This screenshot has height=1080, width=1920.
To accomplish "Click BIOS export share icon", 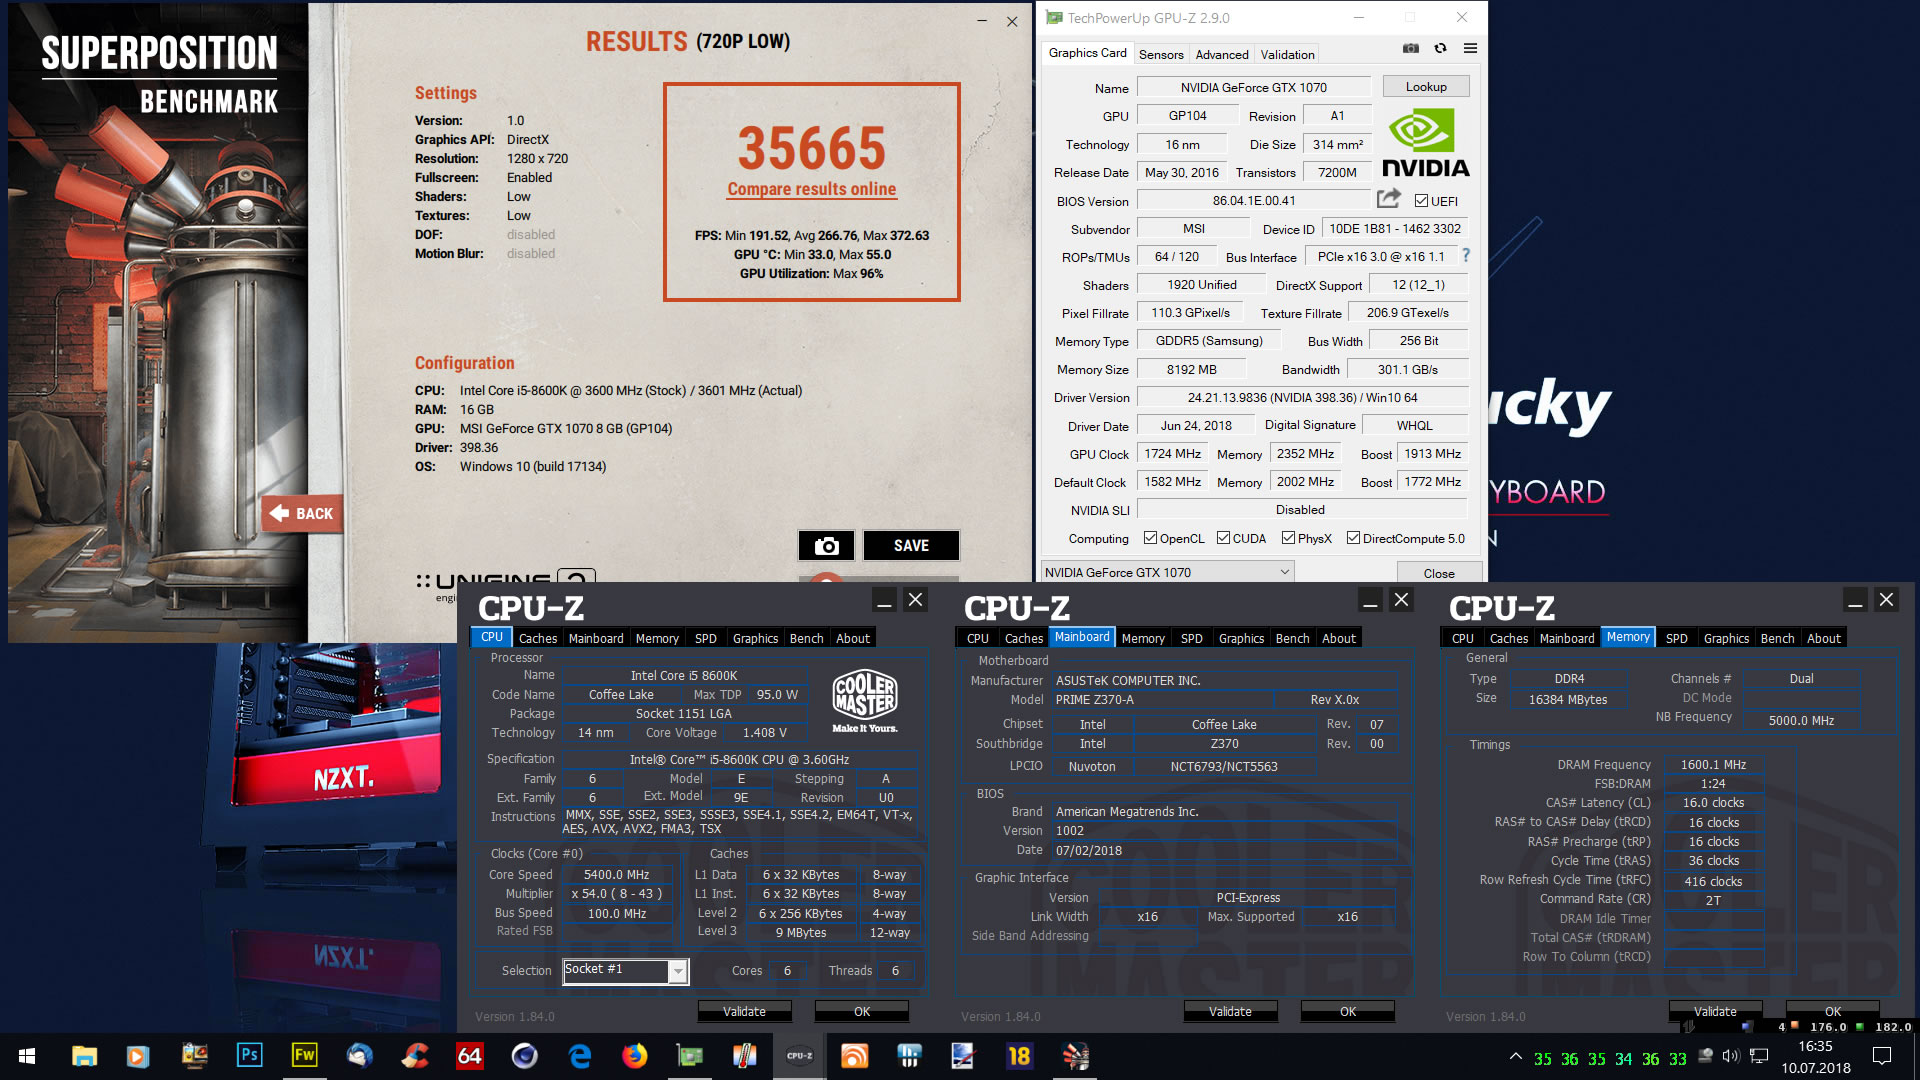I will (x=1388, y=199).
